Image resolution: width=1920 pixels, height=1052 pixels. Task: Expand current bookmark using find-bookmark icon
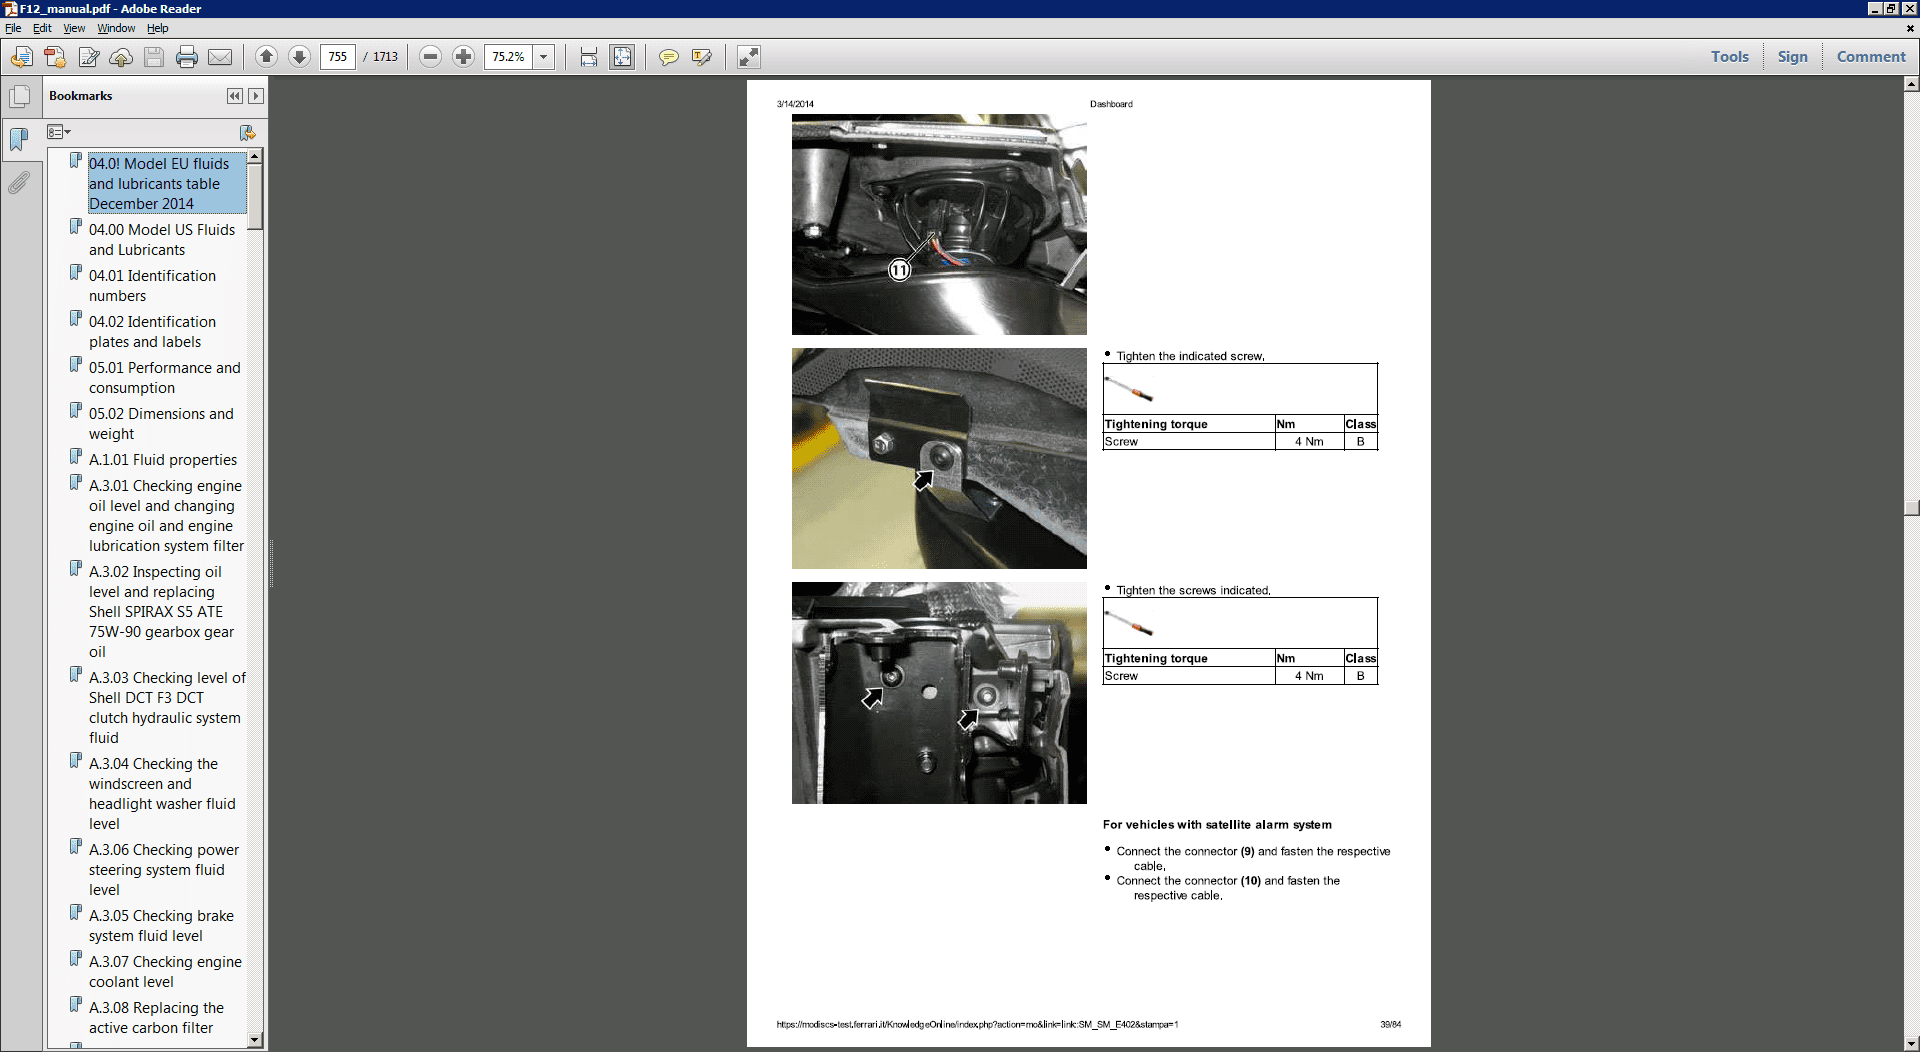[247, 132]
